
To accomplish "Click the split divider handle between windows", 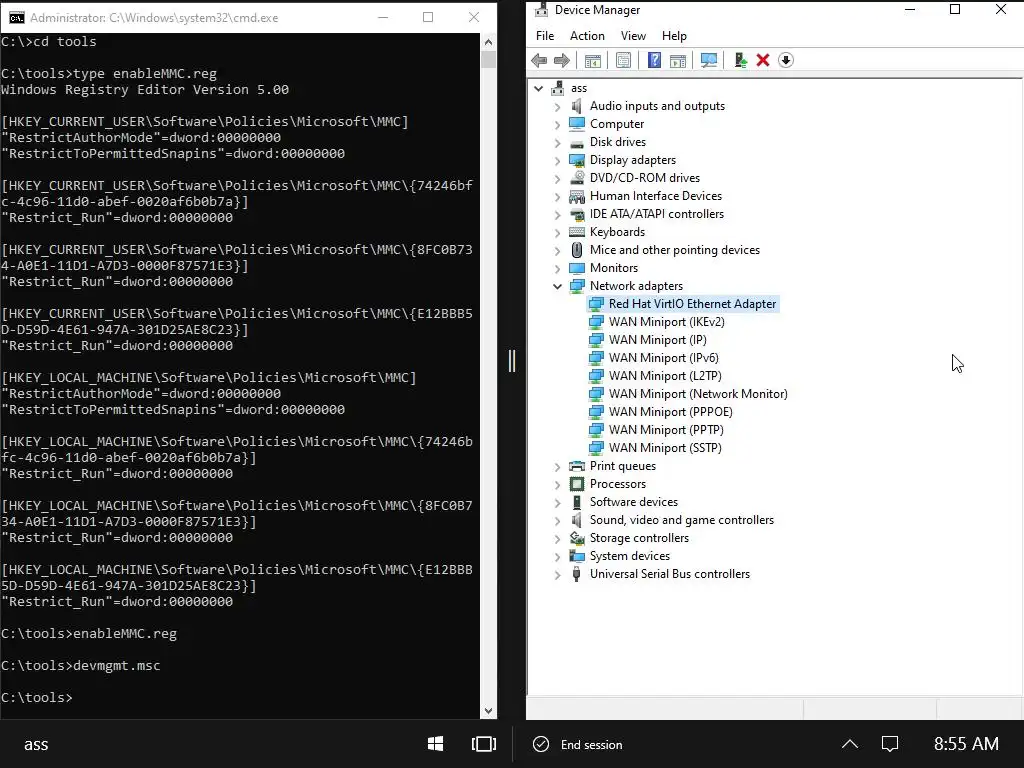I will [512, 360].
